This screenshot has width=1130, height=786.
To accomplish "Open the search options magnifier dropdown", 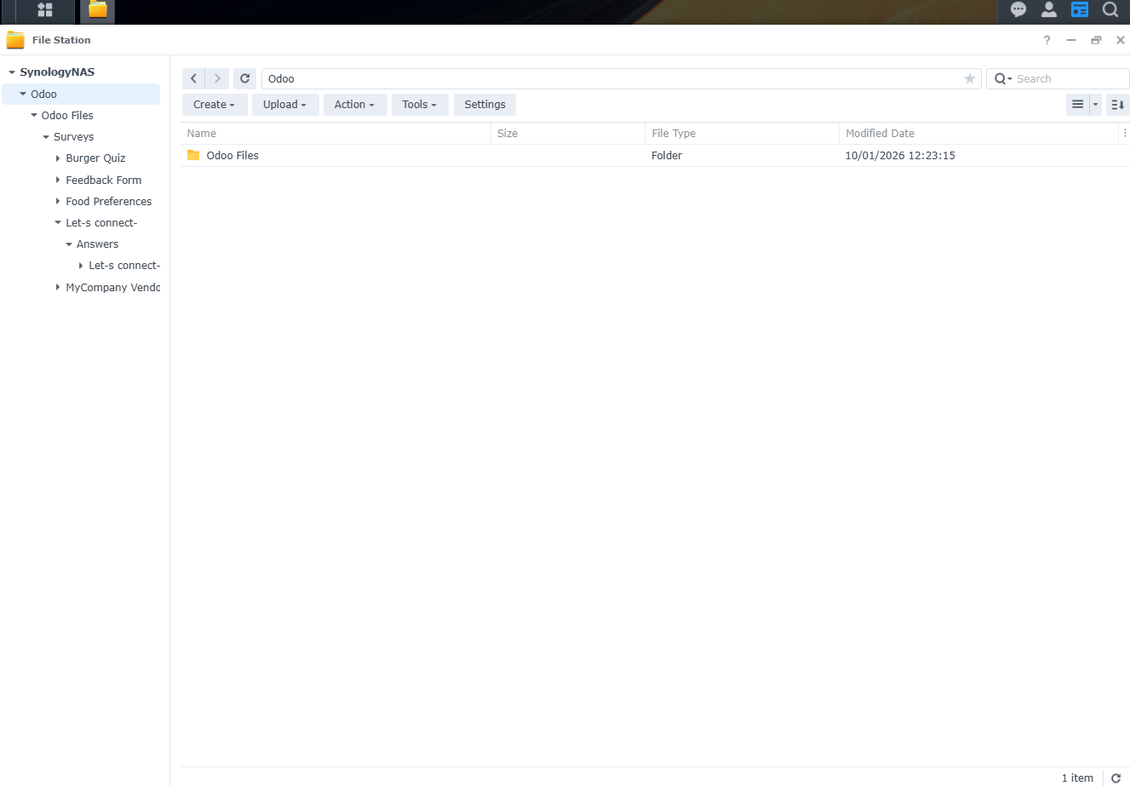I will [x=1002, y=79].
